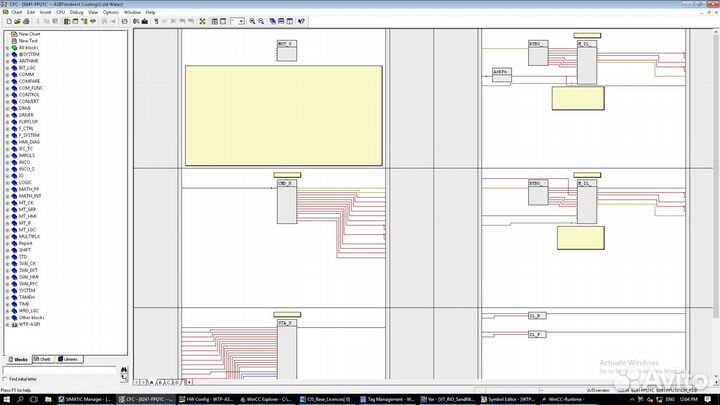This screenshot has width=720, height=405.
Task: Click the block search input field
Action: point(60,371)
